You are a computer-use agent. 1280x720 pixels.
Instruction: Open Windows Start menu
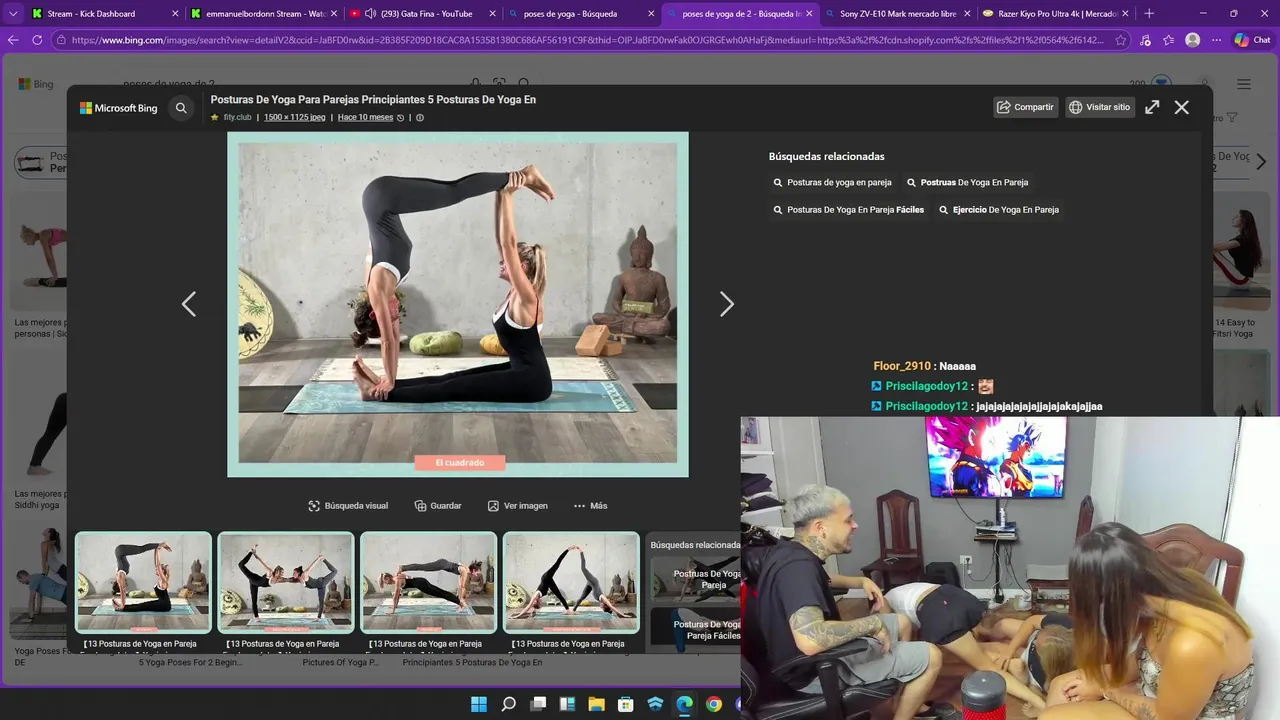click(479, 704)
